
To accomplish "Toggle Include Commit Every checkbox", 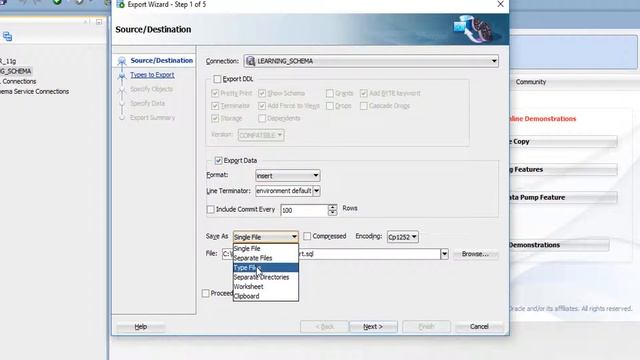I will coord(211,209).
